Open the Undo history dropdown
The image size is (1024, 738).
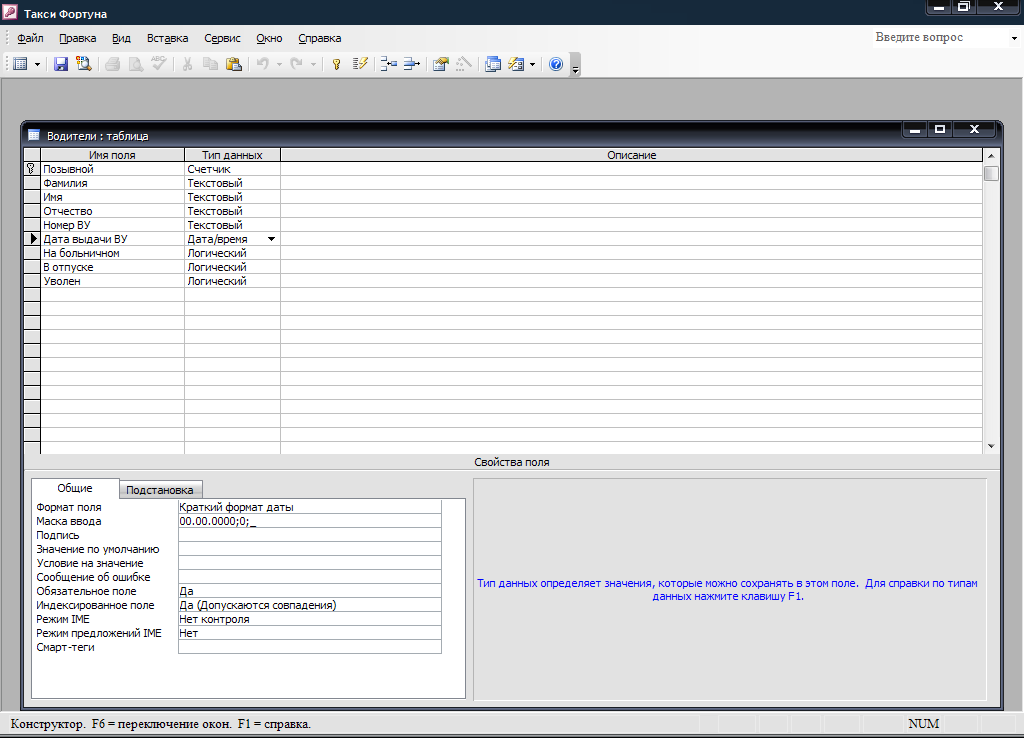pos(279,64)
